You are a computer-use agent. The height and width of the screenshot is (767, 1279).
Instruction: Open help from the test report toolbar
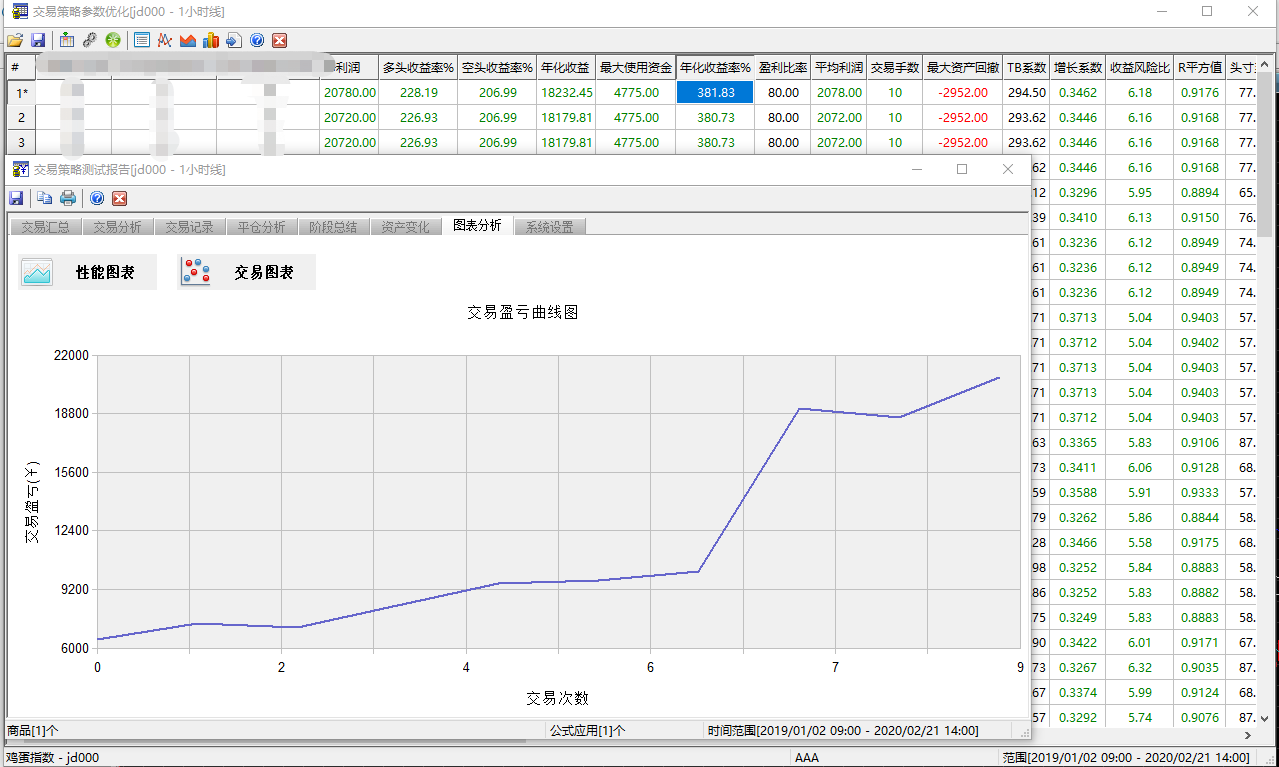(97, 198)
